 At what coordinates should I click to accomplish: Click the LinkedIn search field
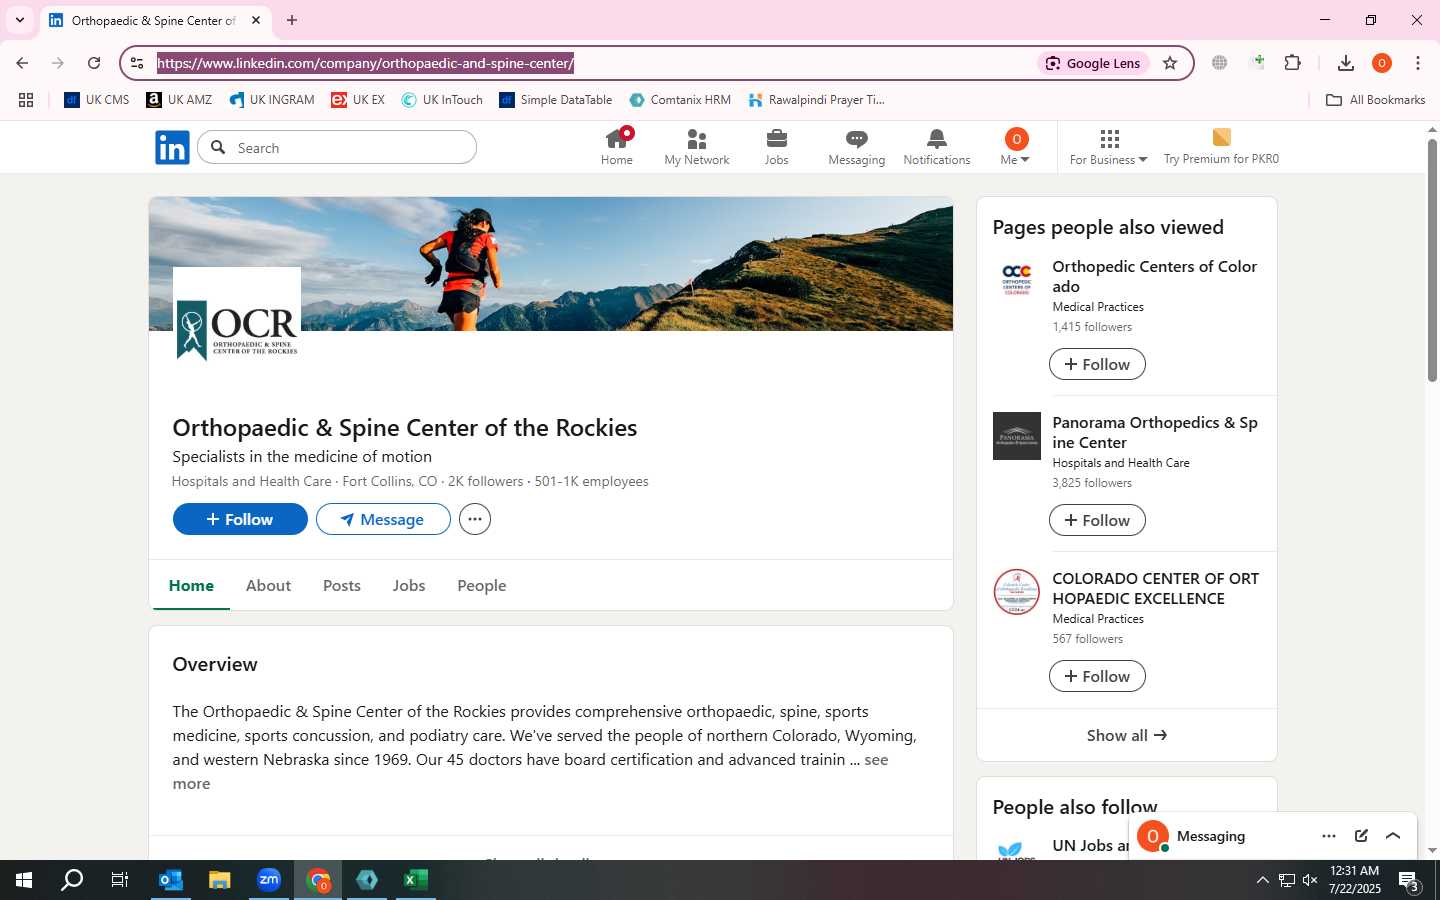338,148
